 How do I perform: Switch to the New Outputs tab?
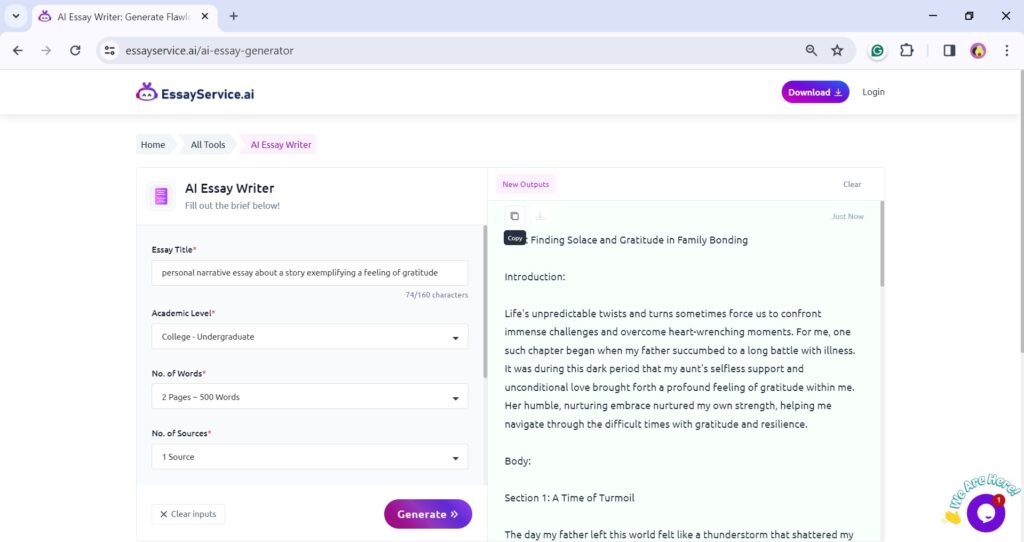coord(526,184)
